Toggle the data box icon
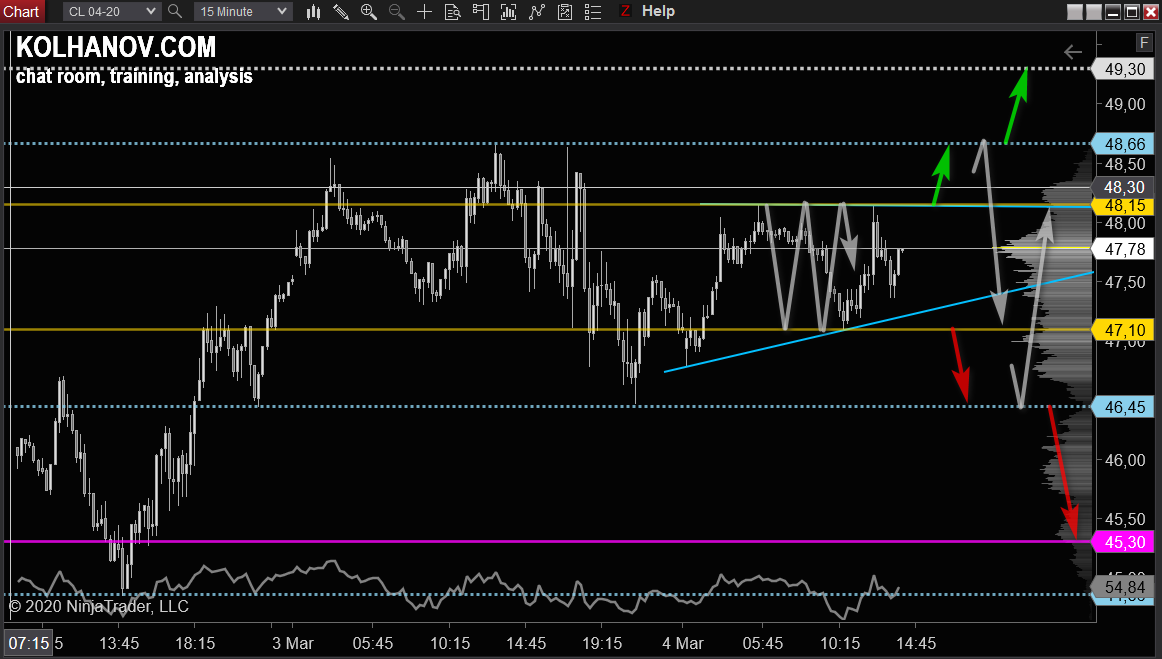1162x659 pixels. click(x=453, y=11)
